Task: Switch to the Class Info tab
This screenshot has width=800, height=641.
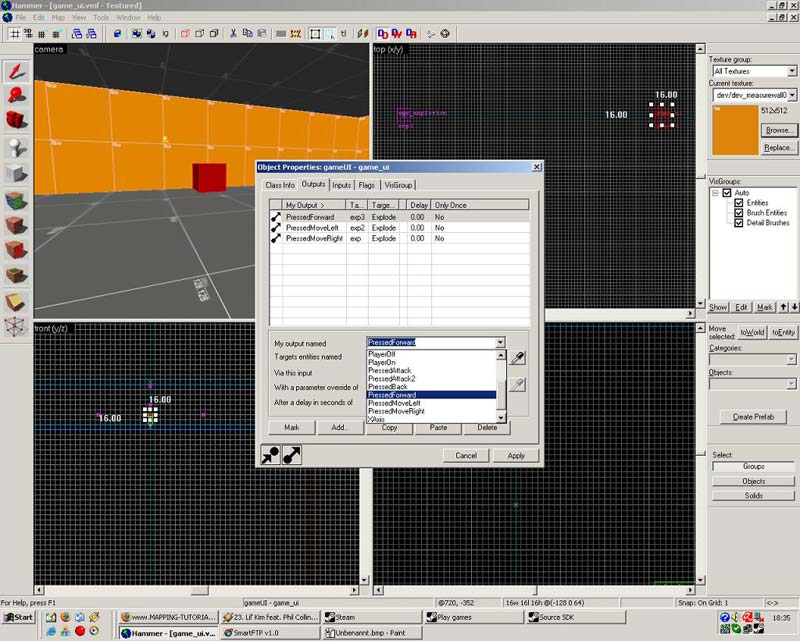Action: [x=280, y=185]
